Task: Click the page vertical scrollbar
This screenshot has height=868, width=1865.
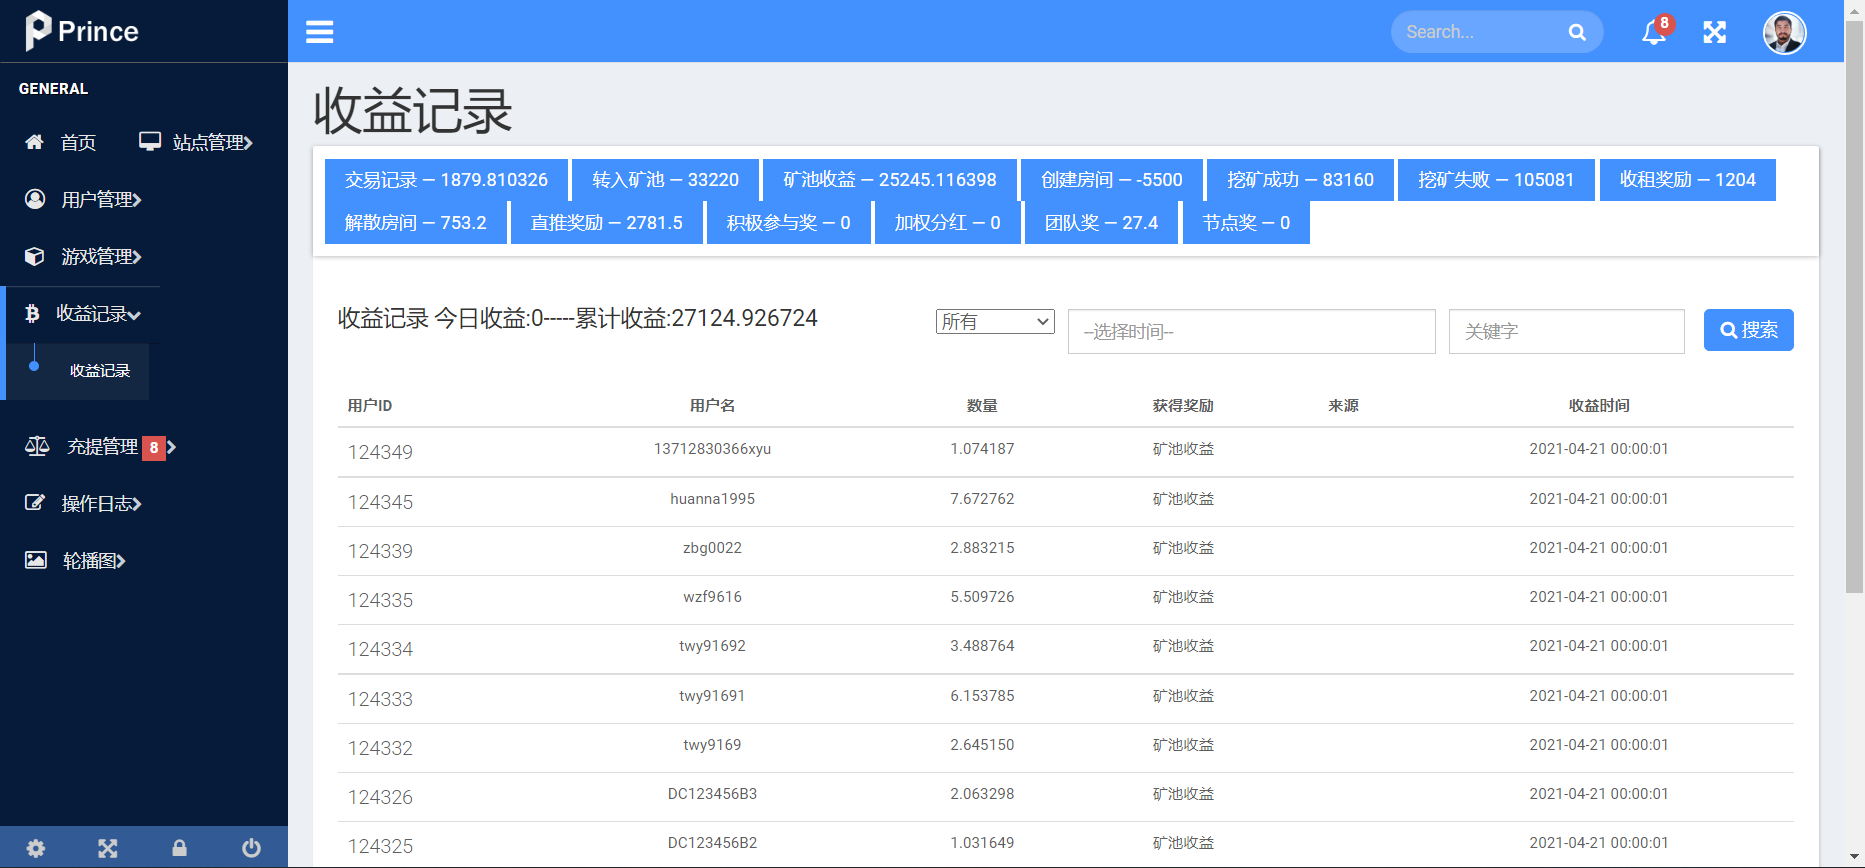Action: point(1854,305)
